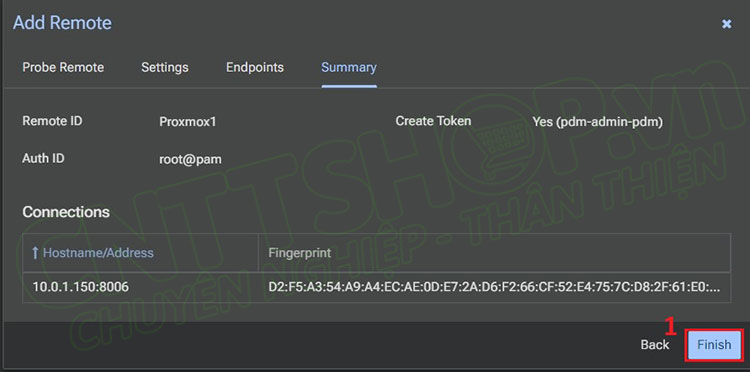Open the Settings tab
The image size is (750, 372).
click(165, 67)
